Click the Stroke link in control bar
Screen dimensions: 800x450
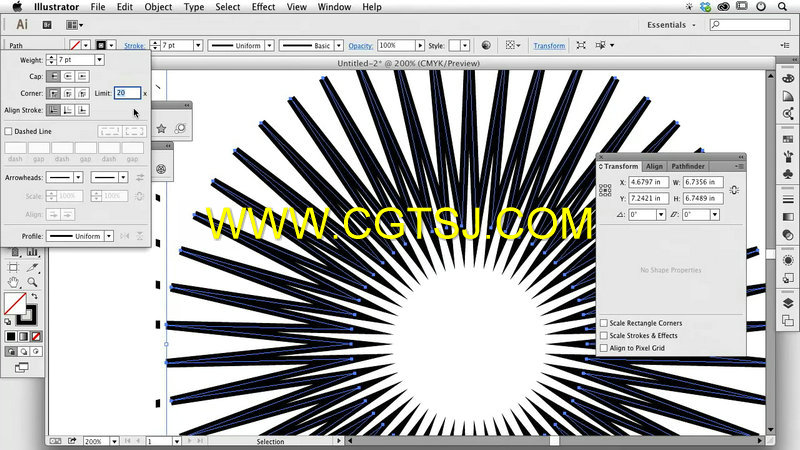[134, 46]
